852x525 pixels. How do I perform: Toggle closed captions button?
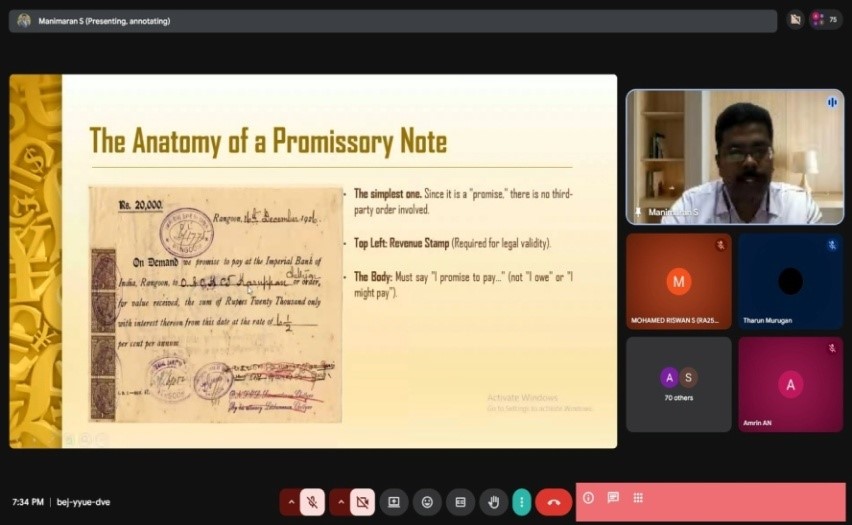coord(460,502)
